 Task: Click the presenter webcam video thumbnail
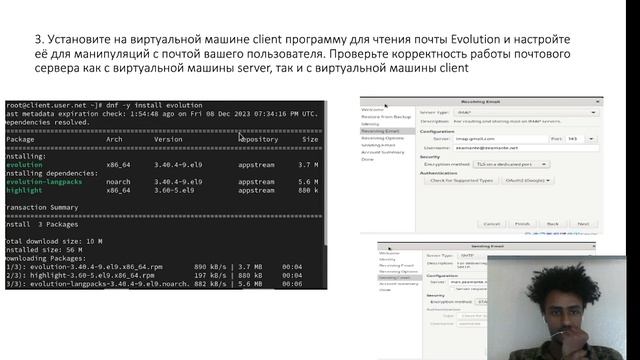pos(556,308)
